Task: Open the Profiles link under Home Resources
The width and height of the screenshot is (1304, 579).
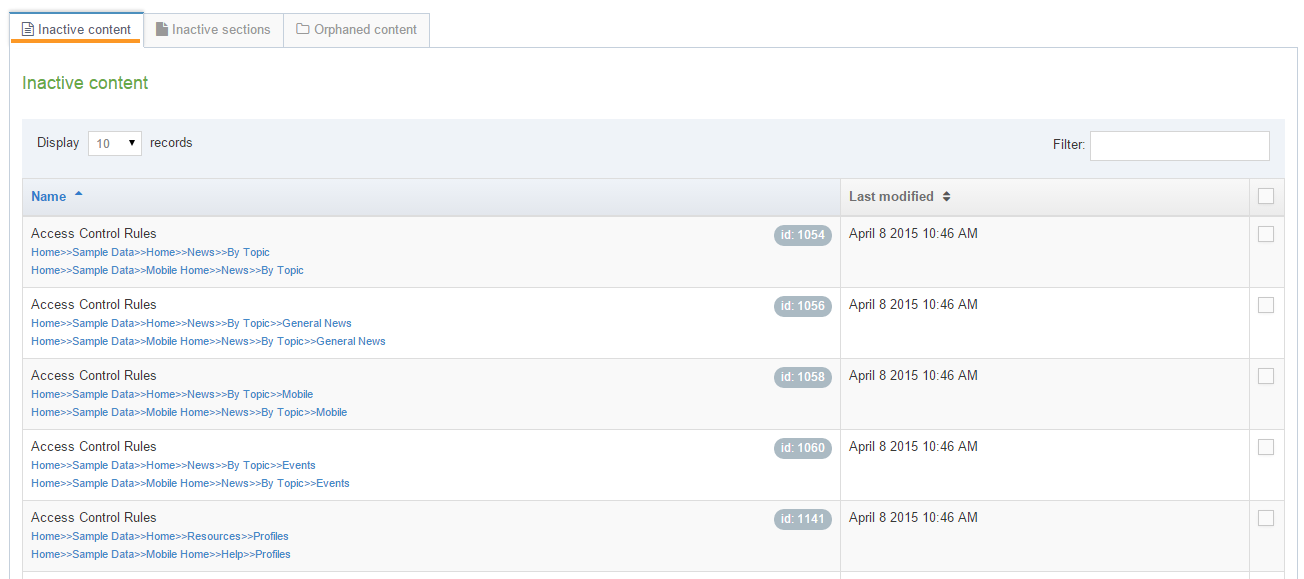Action: (271, 536)
